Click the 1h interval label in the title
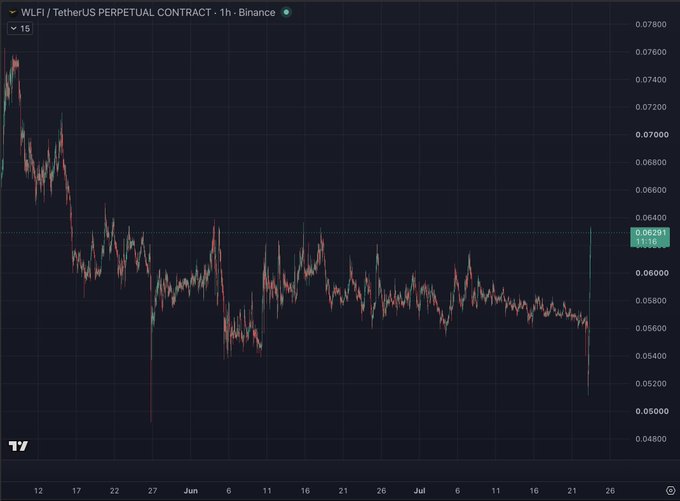 pyautogui.click(x=225, y=12)
